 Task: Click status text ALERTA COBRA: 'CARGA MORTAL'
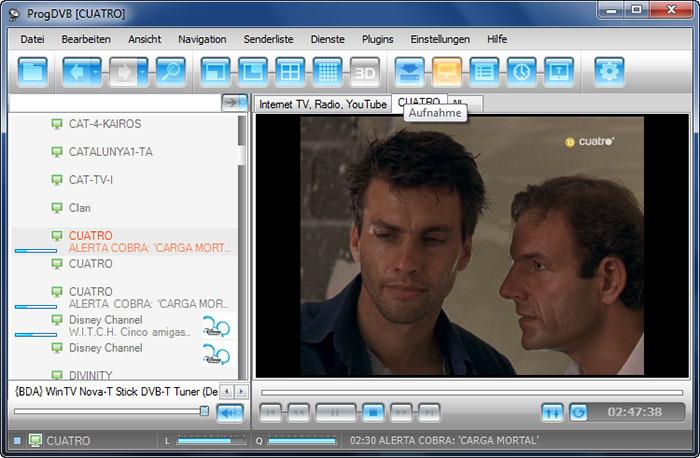point(459,441)
